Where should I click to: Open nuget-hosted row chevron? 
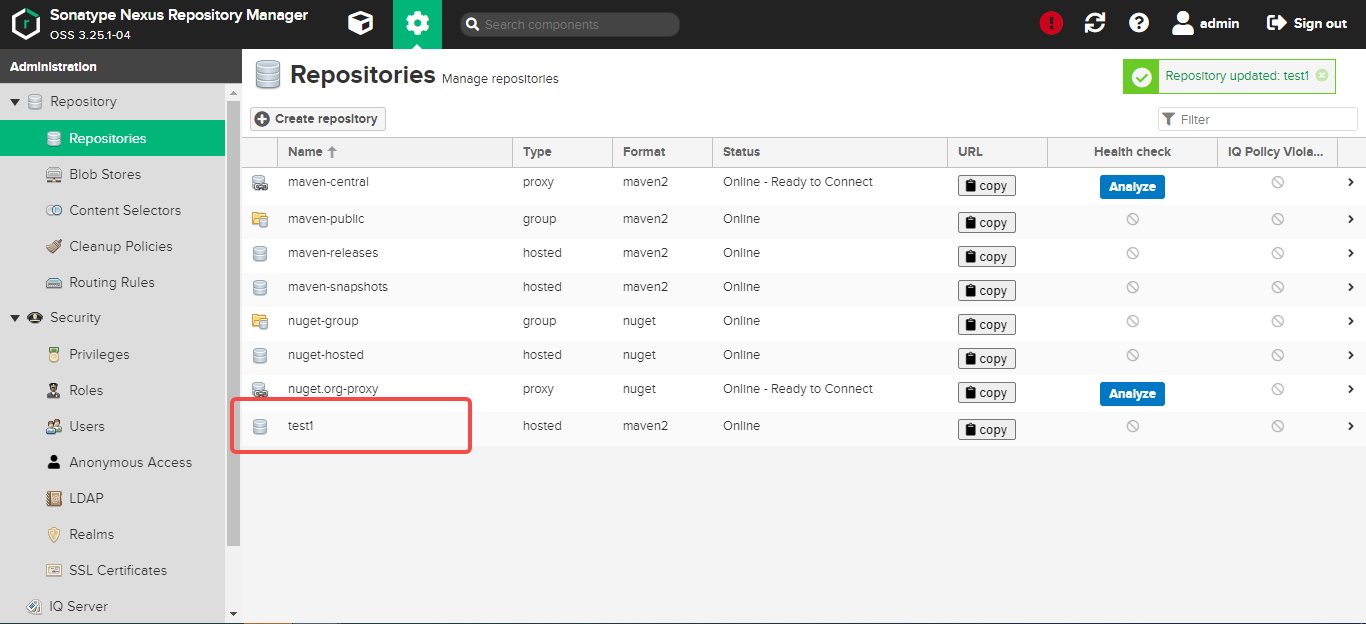tap(1350, 355)
